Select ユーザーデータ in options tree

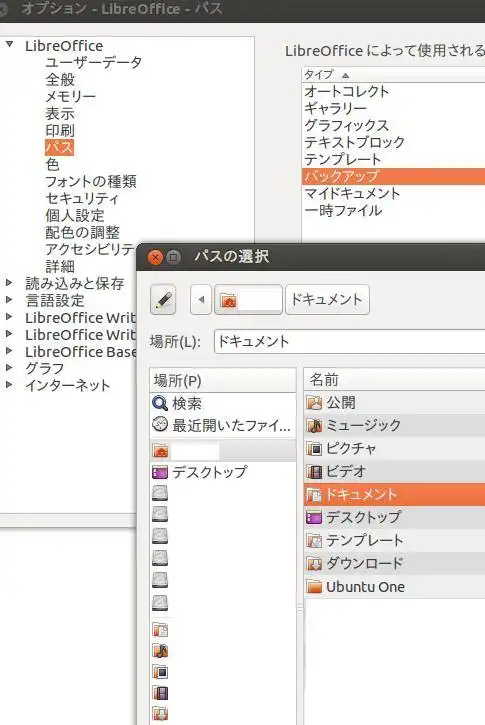click(x=93, y=62)
